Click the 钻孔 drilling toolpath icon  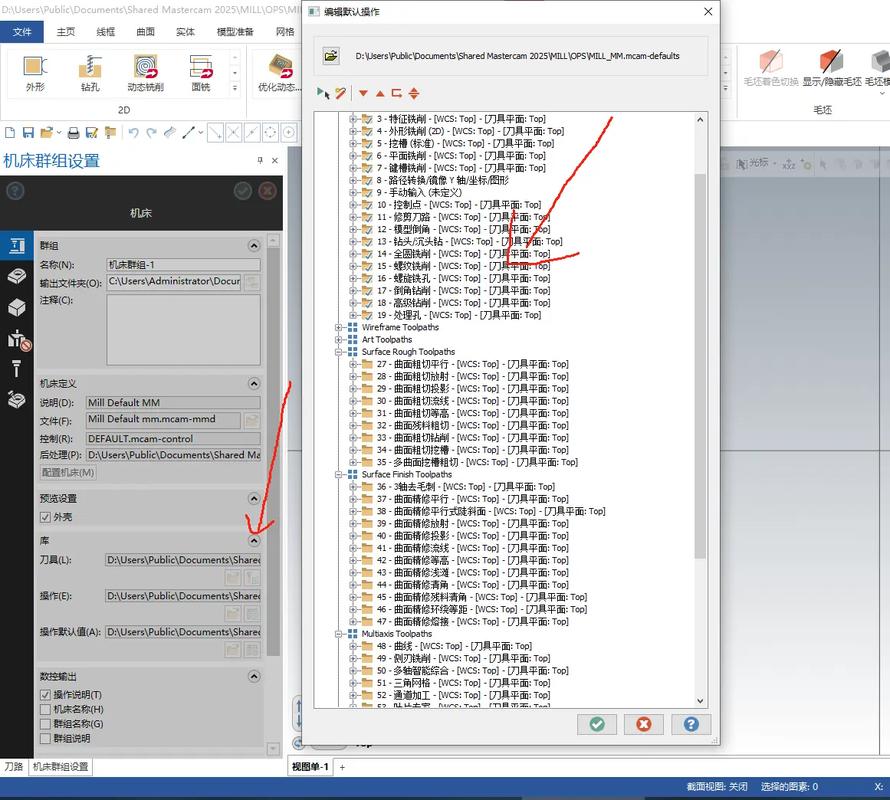pos(91,68)
